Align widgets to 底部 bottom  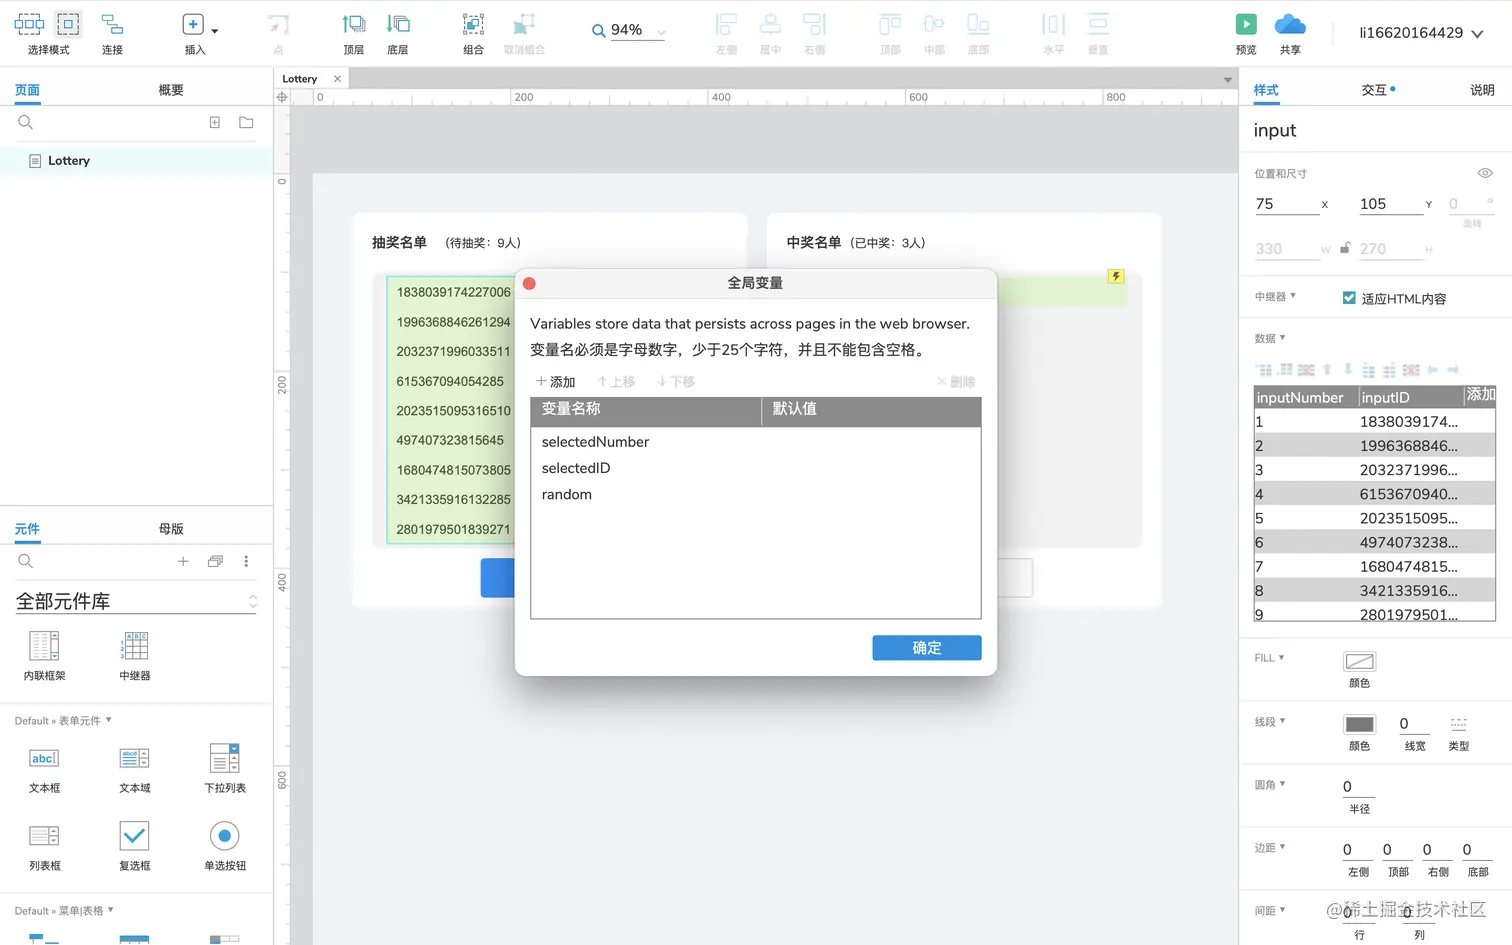click(x=978, y=24)
